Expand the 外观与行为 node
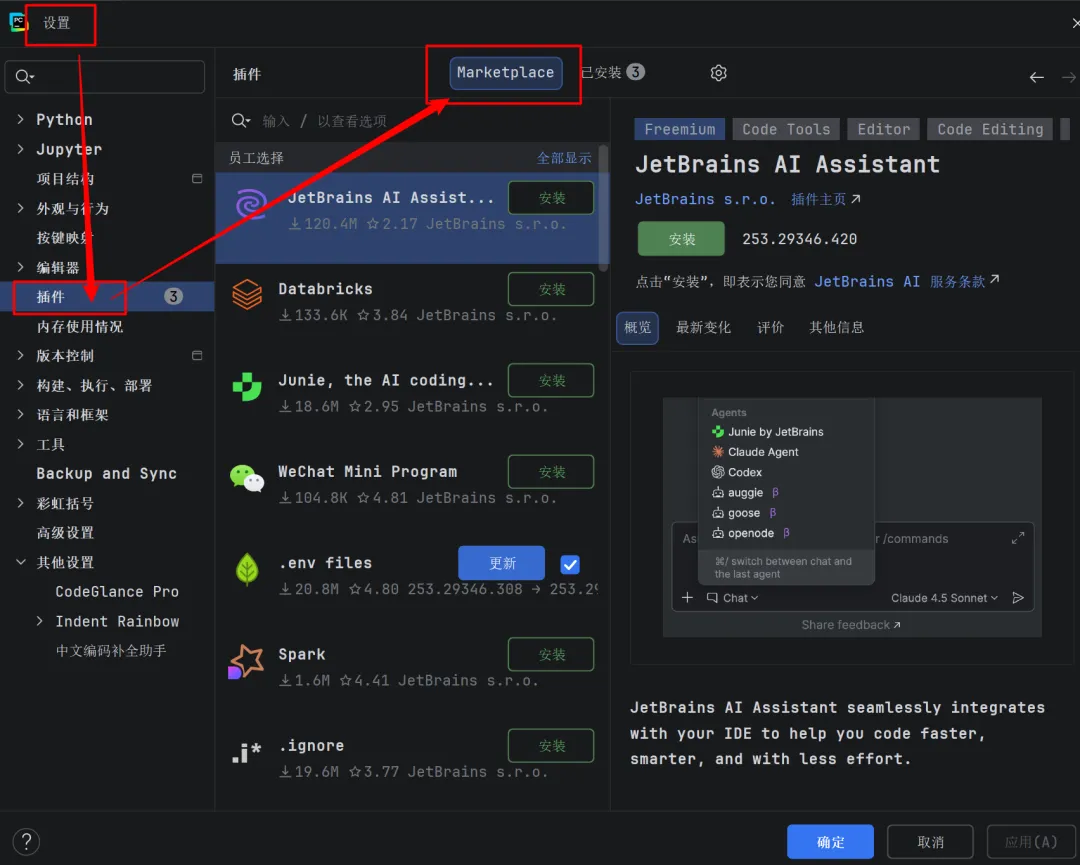This screenshot has height=865, width=1080. coord(20,208)
